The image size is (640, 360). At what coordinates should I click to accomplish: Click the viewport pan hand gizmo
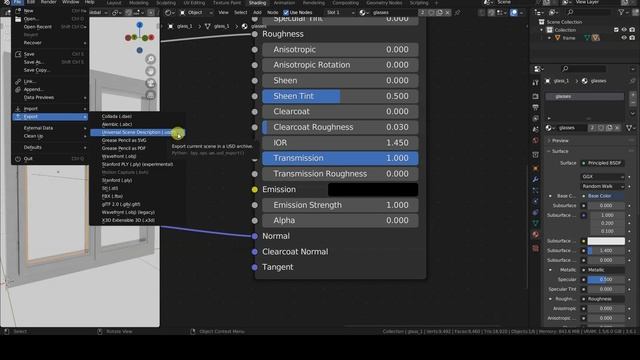coord(151,71)
